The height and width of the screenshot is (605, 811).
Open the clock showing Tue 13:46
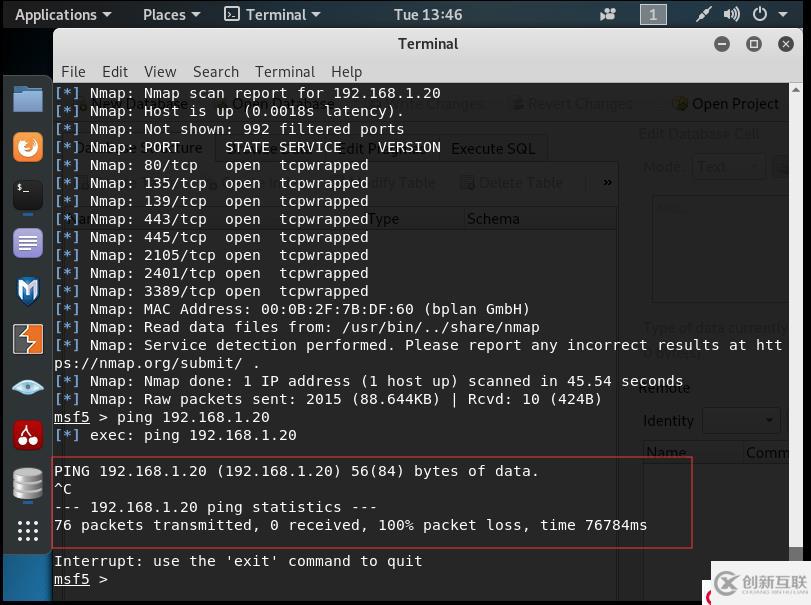tap(428, 15)
